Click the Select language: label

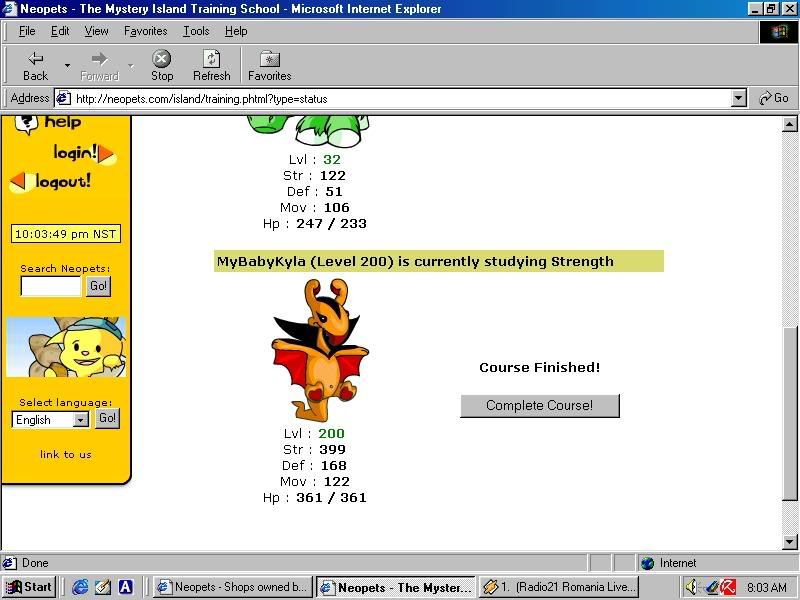point(66,402)
